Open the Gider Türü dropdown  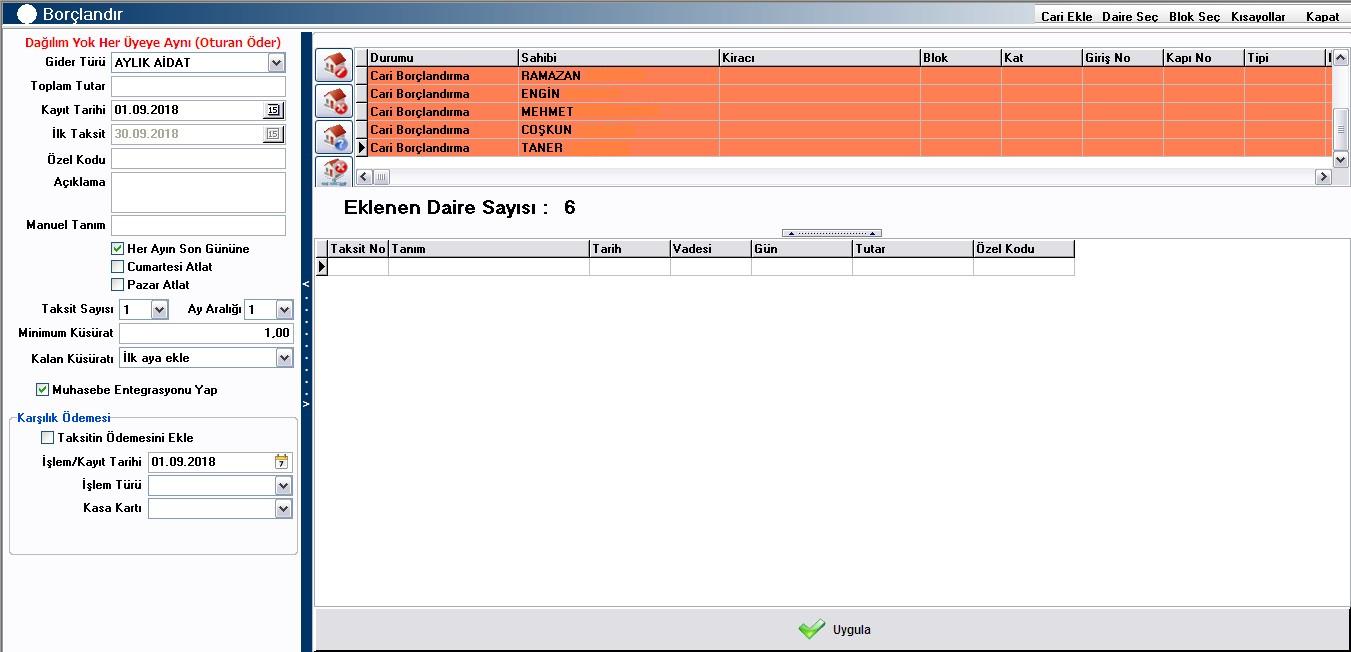276,63
